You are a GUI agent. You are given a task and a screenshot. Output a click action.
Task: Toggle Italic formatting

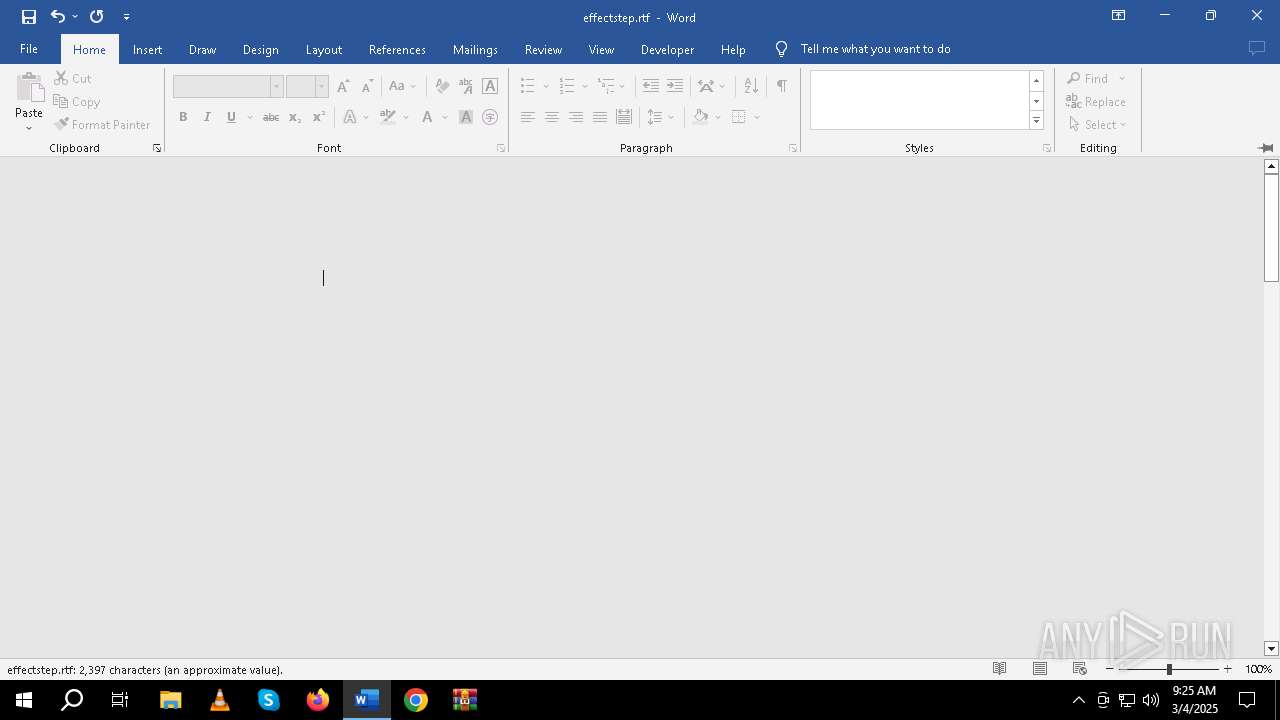[x=207, y=117]
